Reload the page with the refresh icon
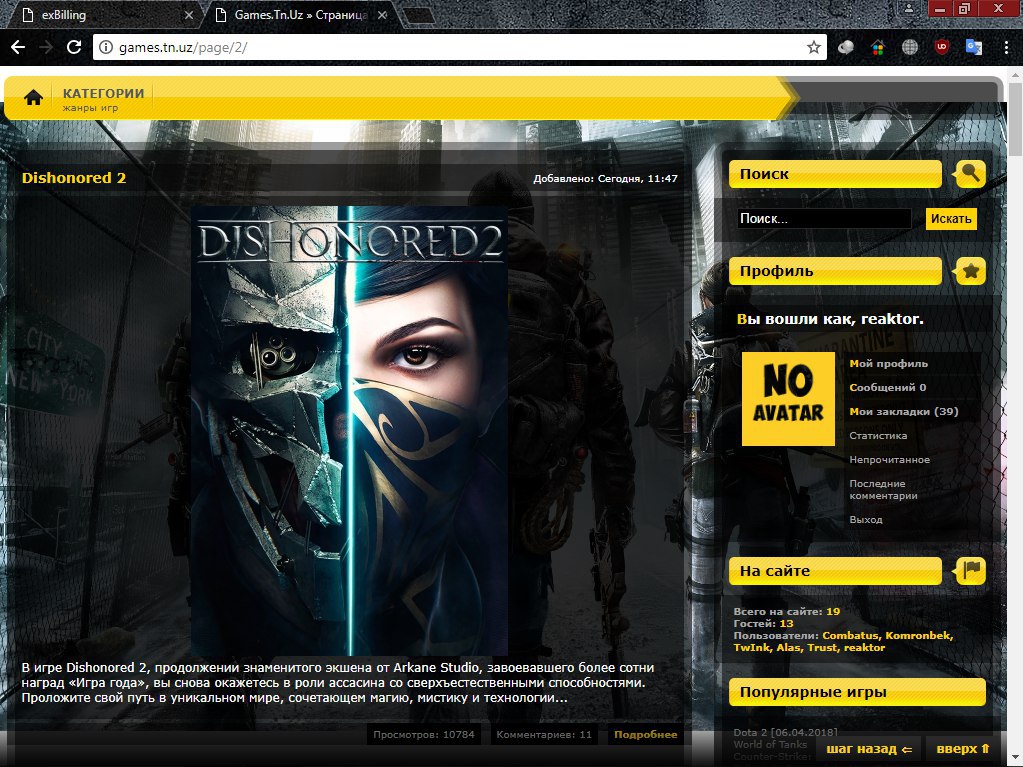 (x=74, y=47)
